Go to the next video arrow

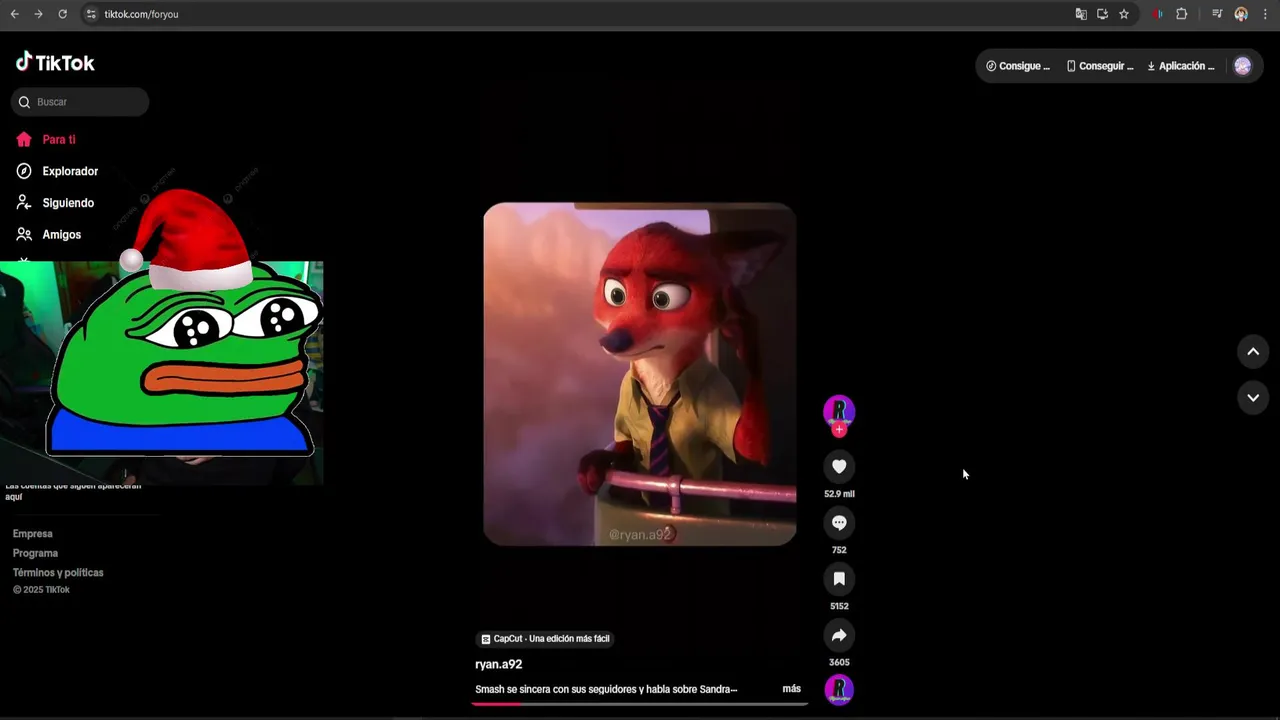pos(1253,397)
